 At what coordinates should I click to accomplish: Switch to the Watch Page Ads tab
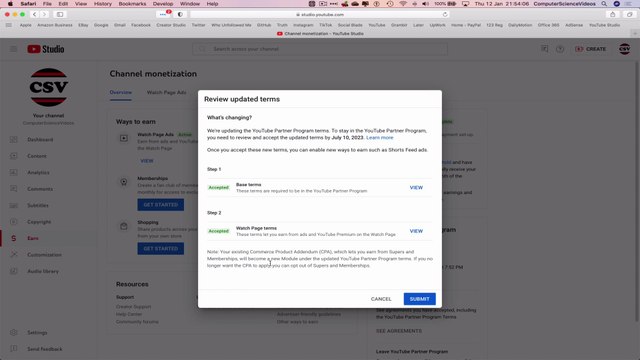coord(167,93)
